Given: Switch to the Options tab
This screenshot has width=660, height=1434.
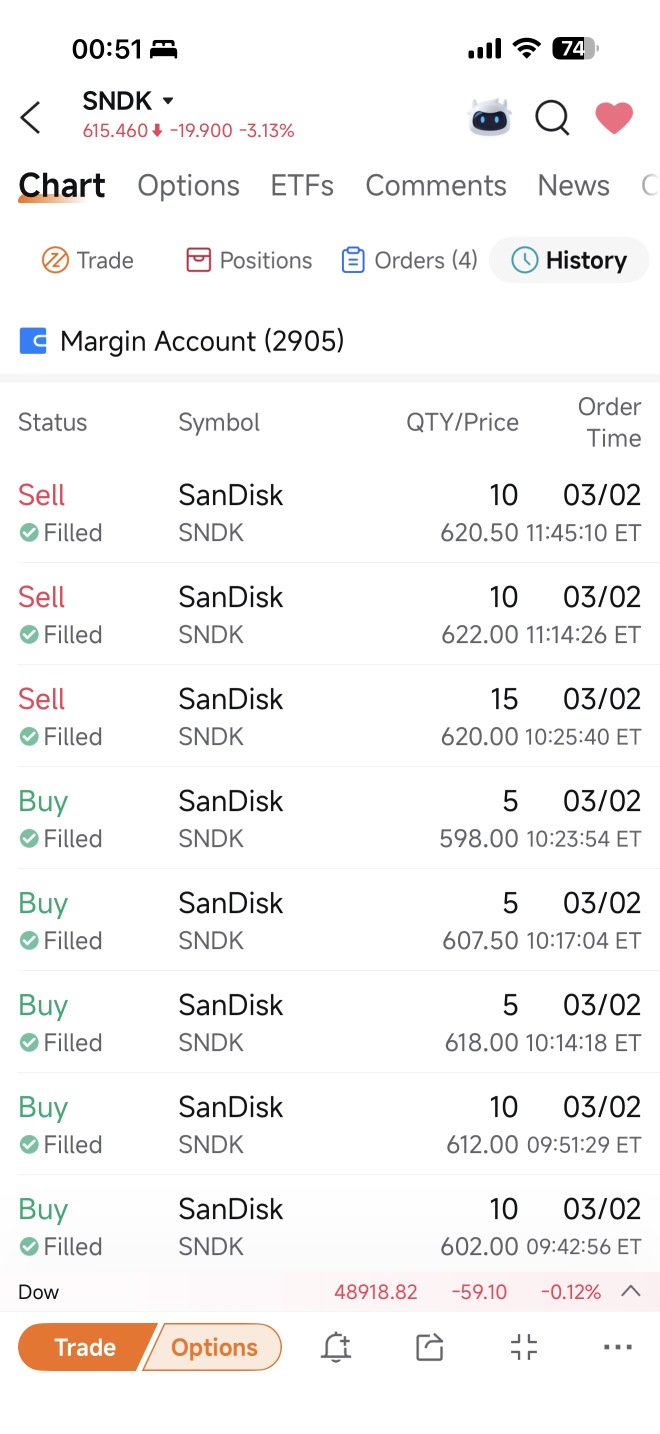Looking at the screenshot, I should (189, 186).
